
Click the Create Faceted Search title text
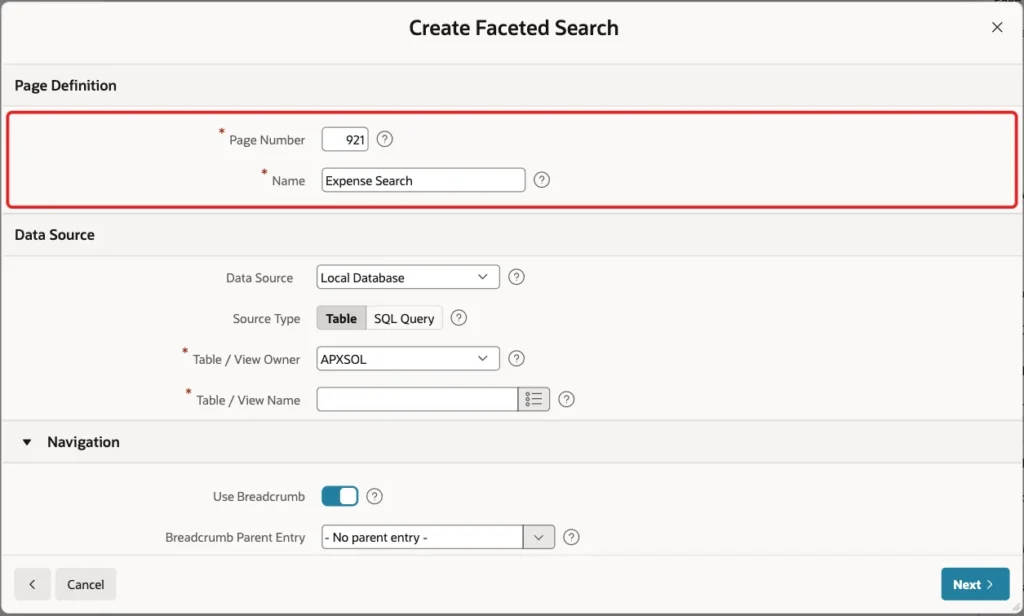click(513, 28)
